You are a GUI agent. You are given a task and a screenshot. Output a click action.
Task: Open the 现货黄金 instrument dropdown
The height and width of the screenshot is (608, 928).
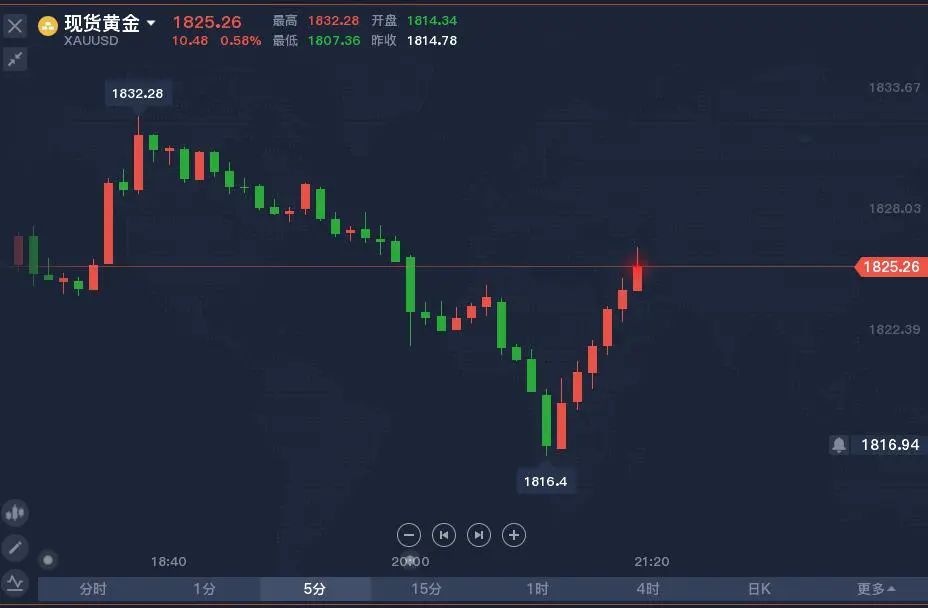point(149,22)
